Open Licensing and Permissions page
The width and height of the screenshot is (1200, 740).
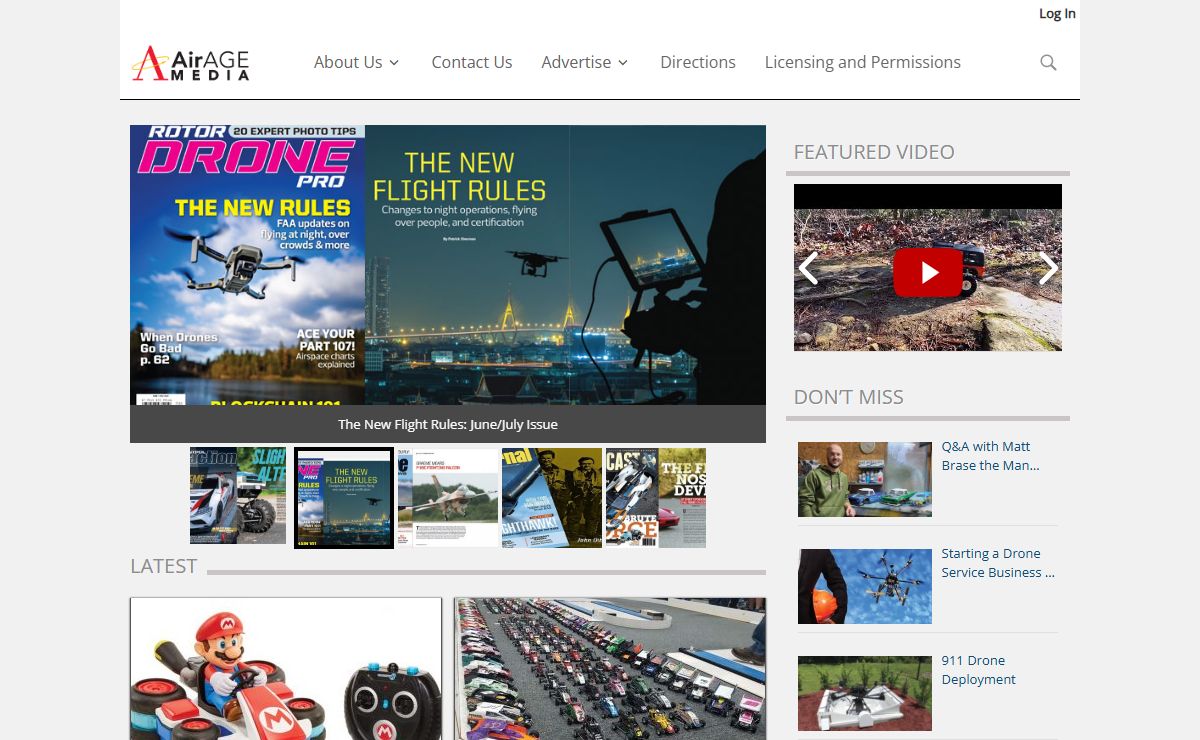tap(863, 62)
